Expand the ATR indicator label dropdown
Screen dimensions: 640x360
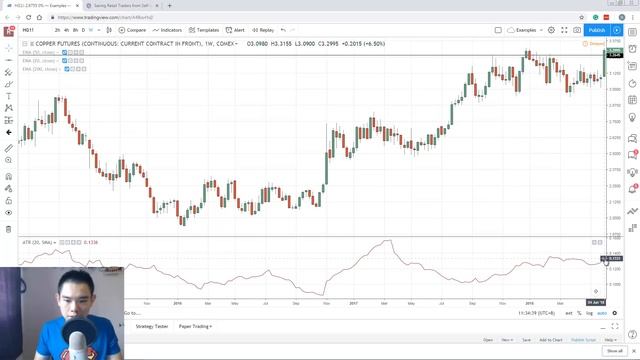click(55, 242)
